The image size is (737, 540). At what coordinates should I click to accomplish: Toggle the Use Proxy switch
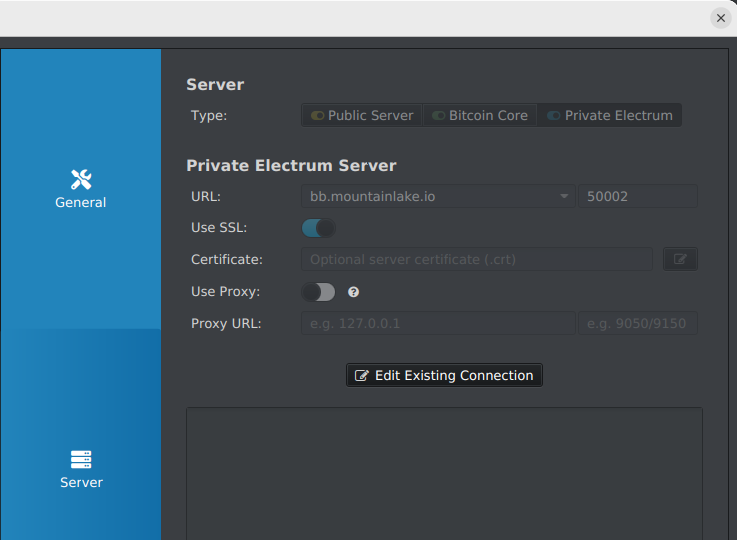click(318, 292)
